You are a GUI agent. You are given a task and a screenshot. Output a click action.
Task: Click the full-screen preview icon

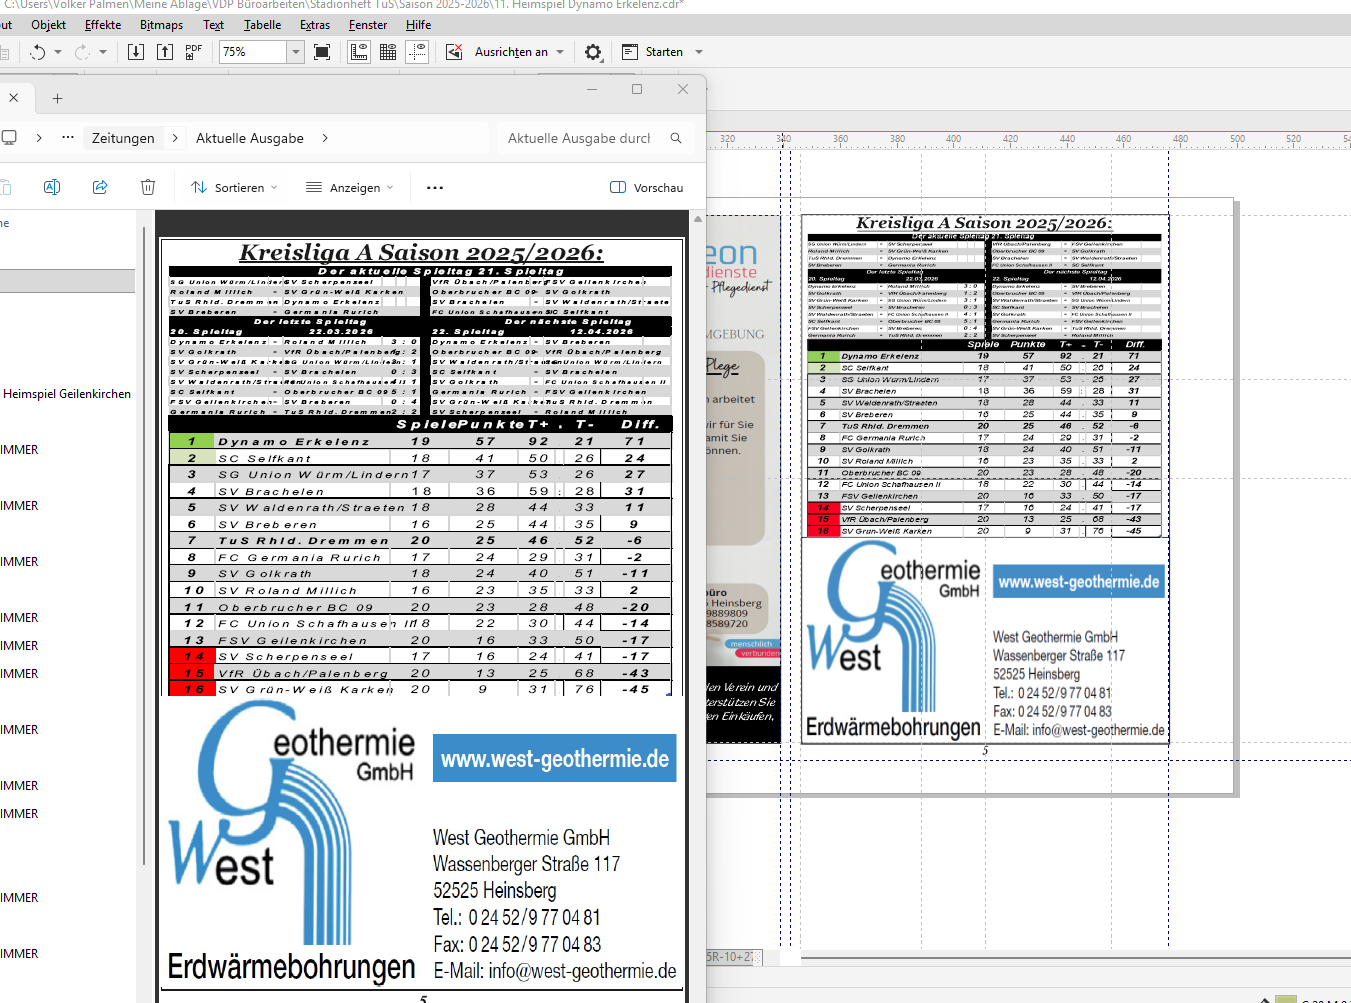tap(322, 52)
